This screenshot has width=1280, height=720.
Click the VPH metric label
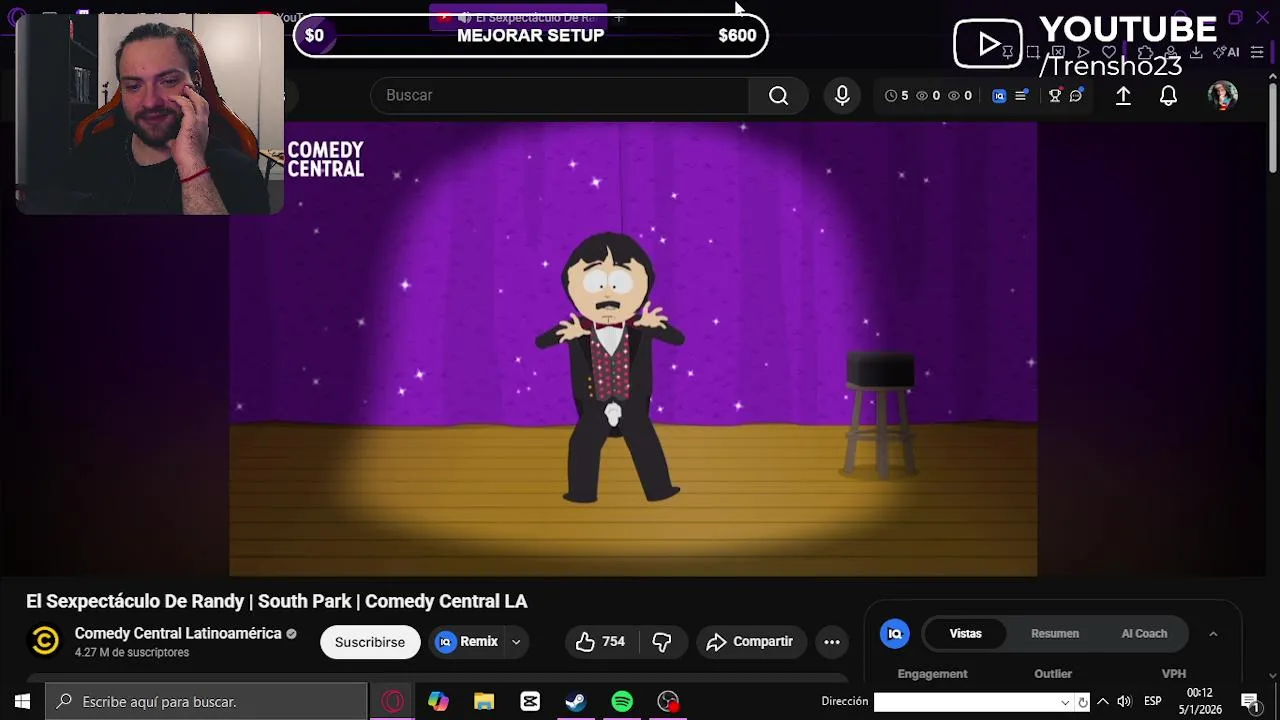click(x=1174, y=674)
